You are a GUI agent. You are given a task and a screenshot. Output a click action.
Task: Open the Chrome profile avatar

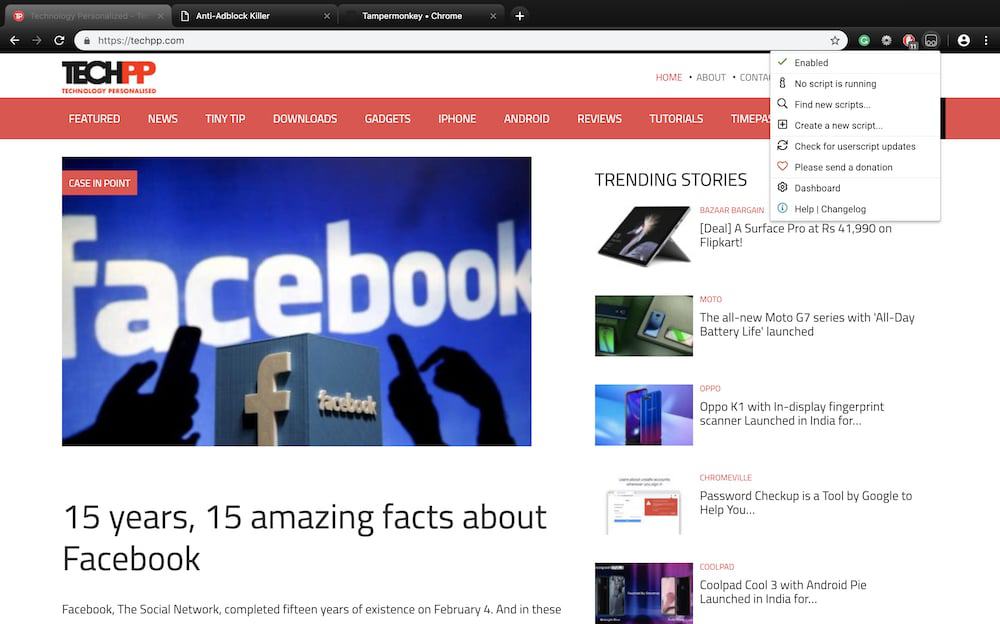point(964,40)
